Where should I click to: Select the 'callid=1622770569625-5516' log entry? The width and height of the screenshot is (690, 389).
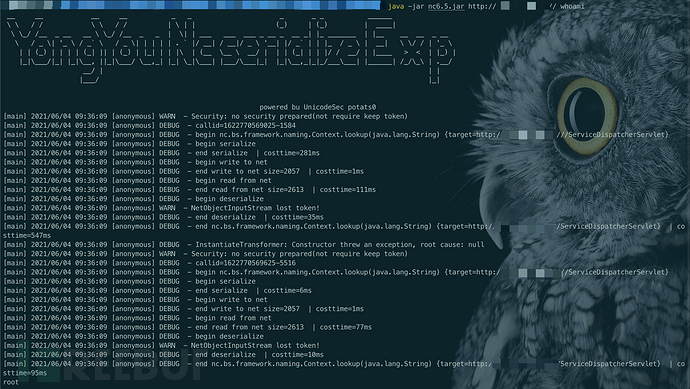click(149, 263)
